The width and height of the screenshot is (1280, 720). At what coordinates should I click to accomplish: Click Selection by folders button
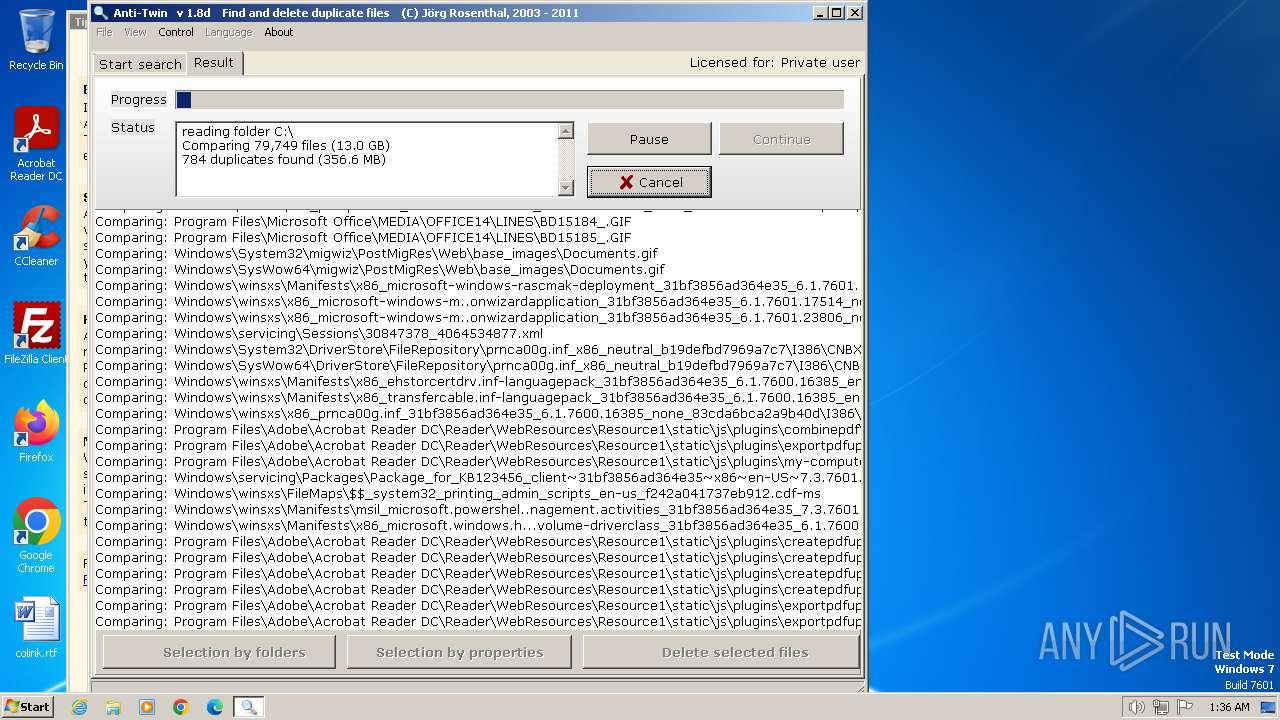pyautogui.click(x=219, y=652)
